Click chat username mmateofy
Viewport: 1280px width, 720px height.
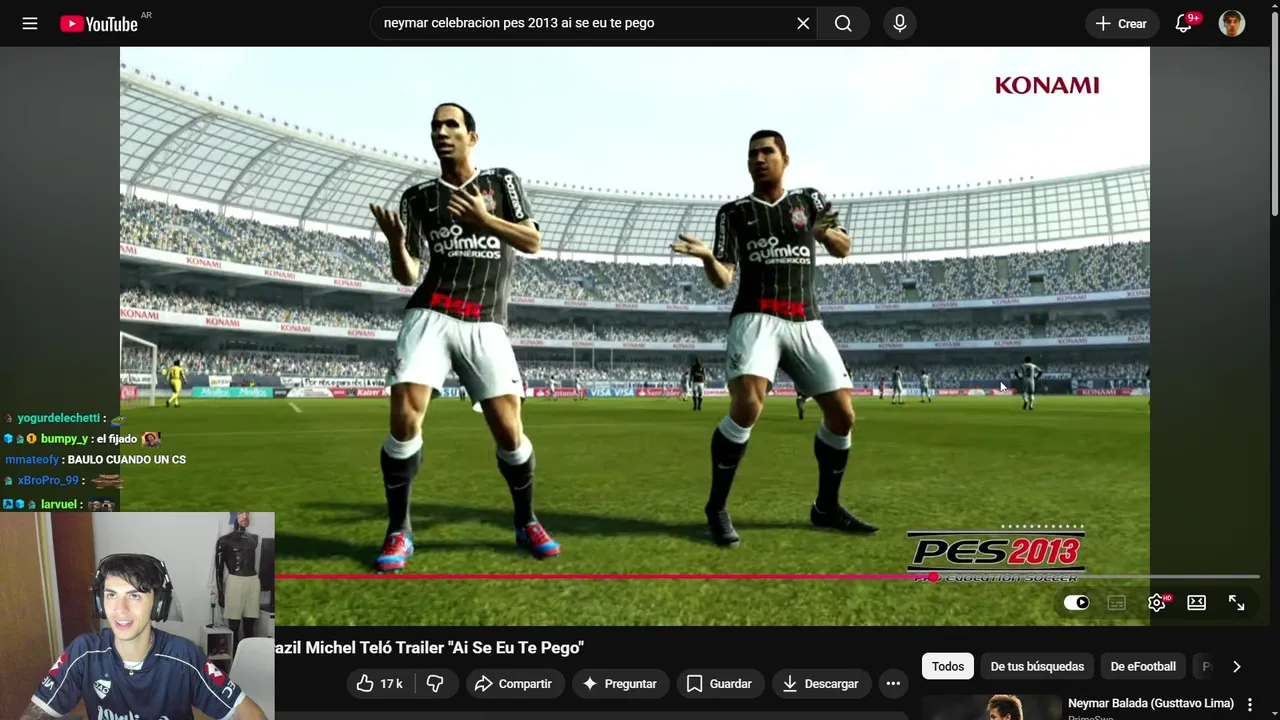(x=32, y=460)
